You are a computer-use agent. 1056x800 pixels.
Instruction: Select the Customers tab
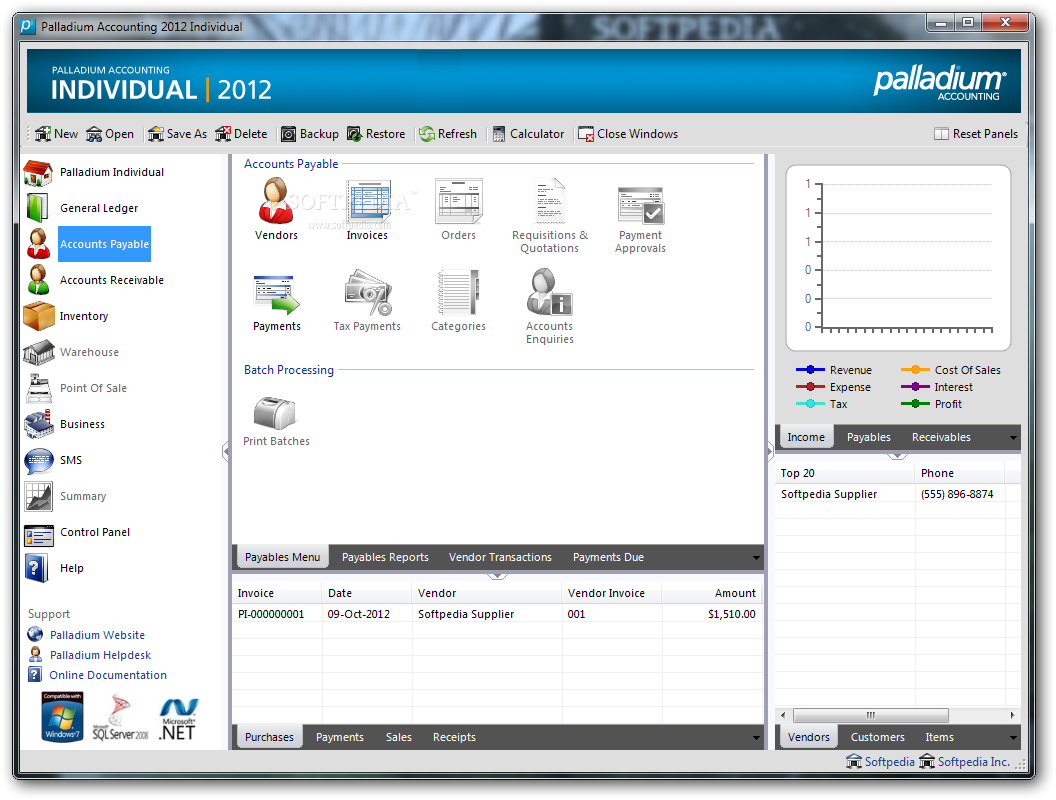click(x=878, y=737)
